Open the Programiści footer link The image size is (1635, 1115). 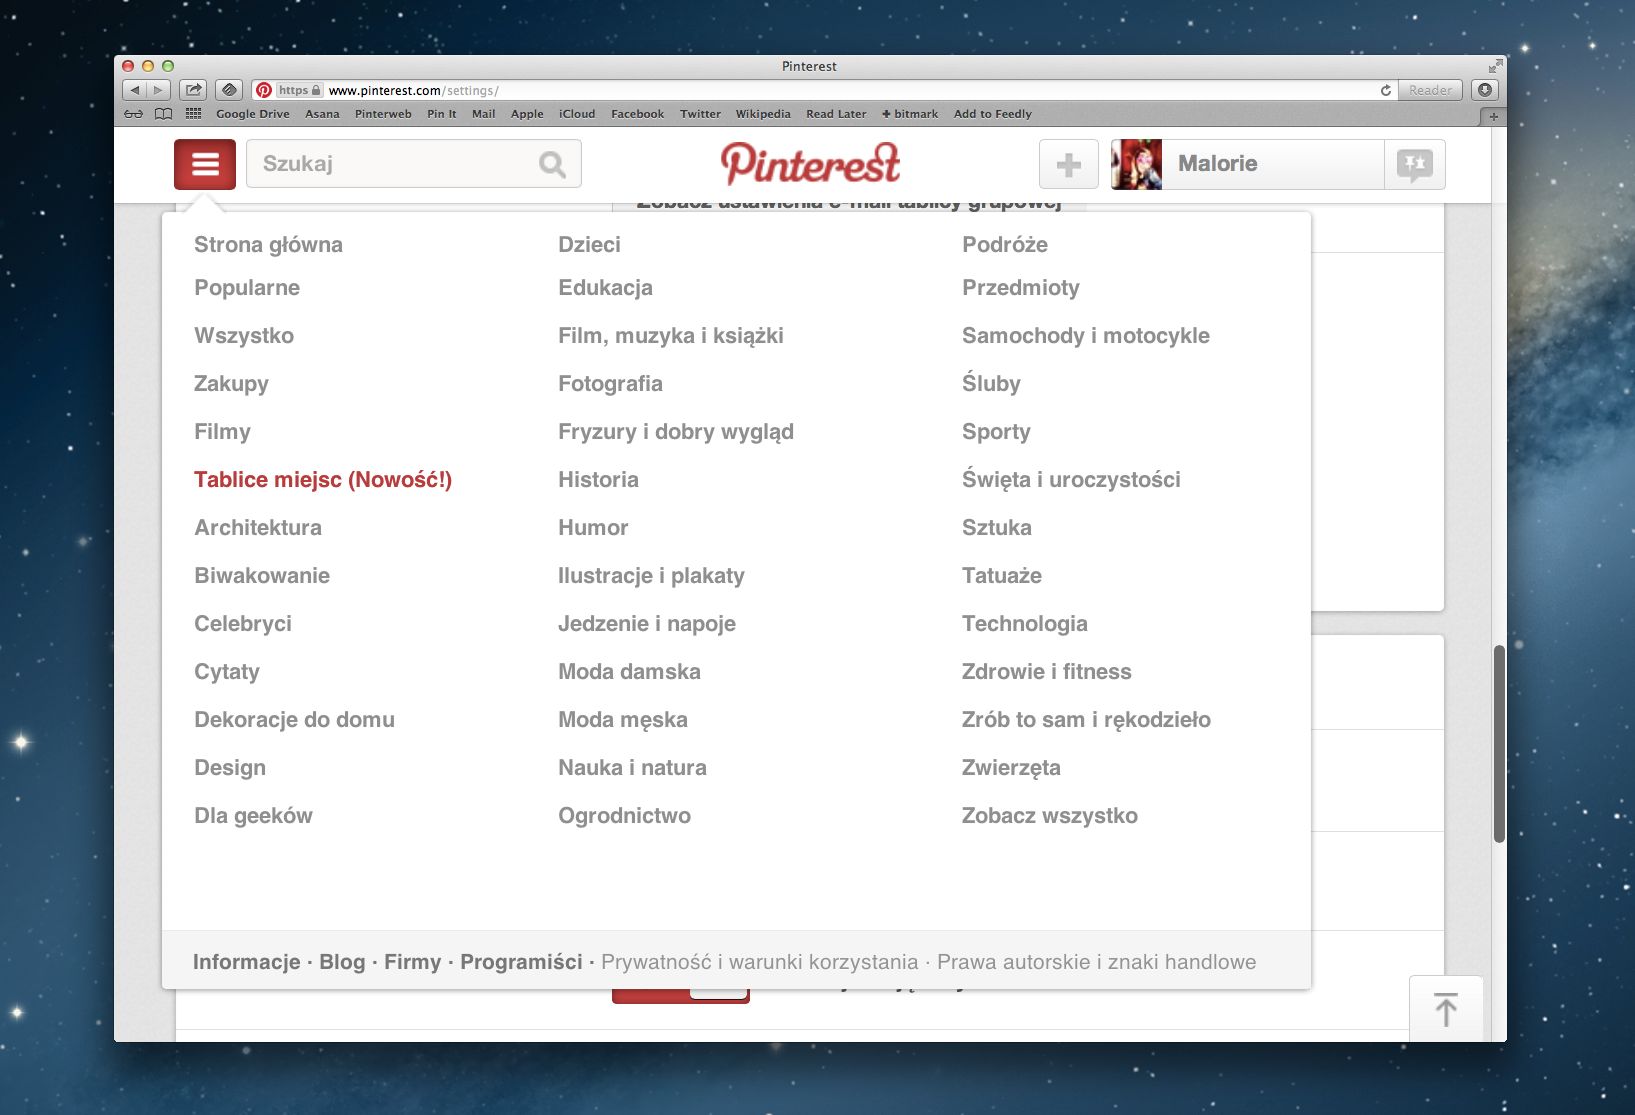tap(521, 962)
